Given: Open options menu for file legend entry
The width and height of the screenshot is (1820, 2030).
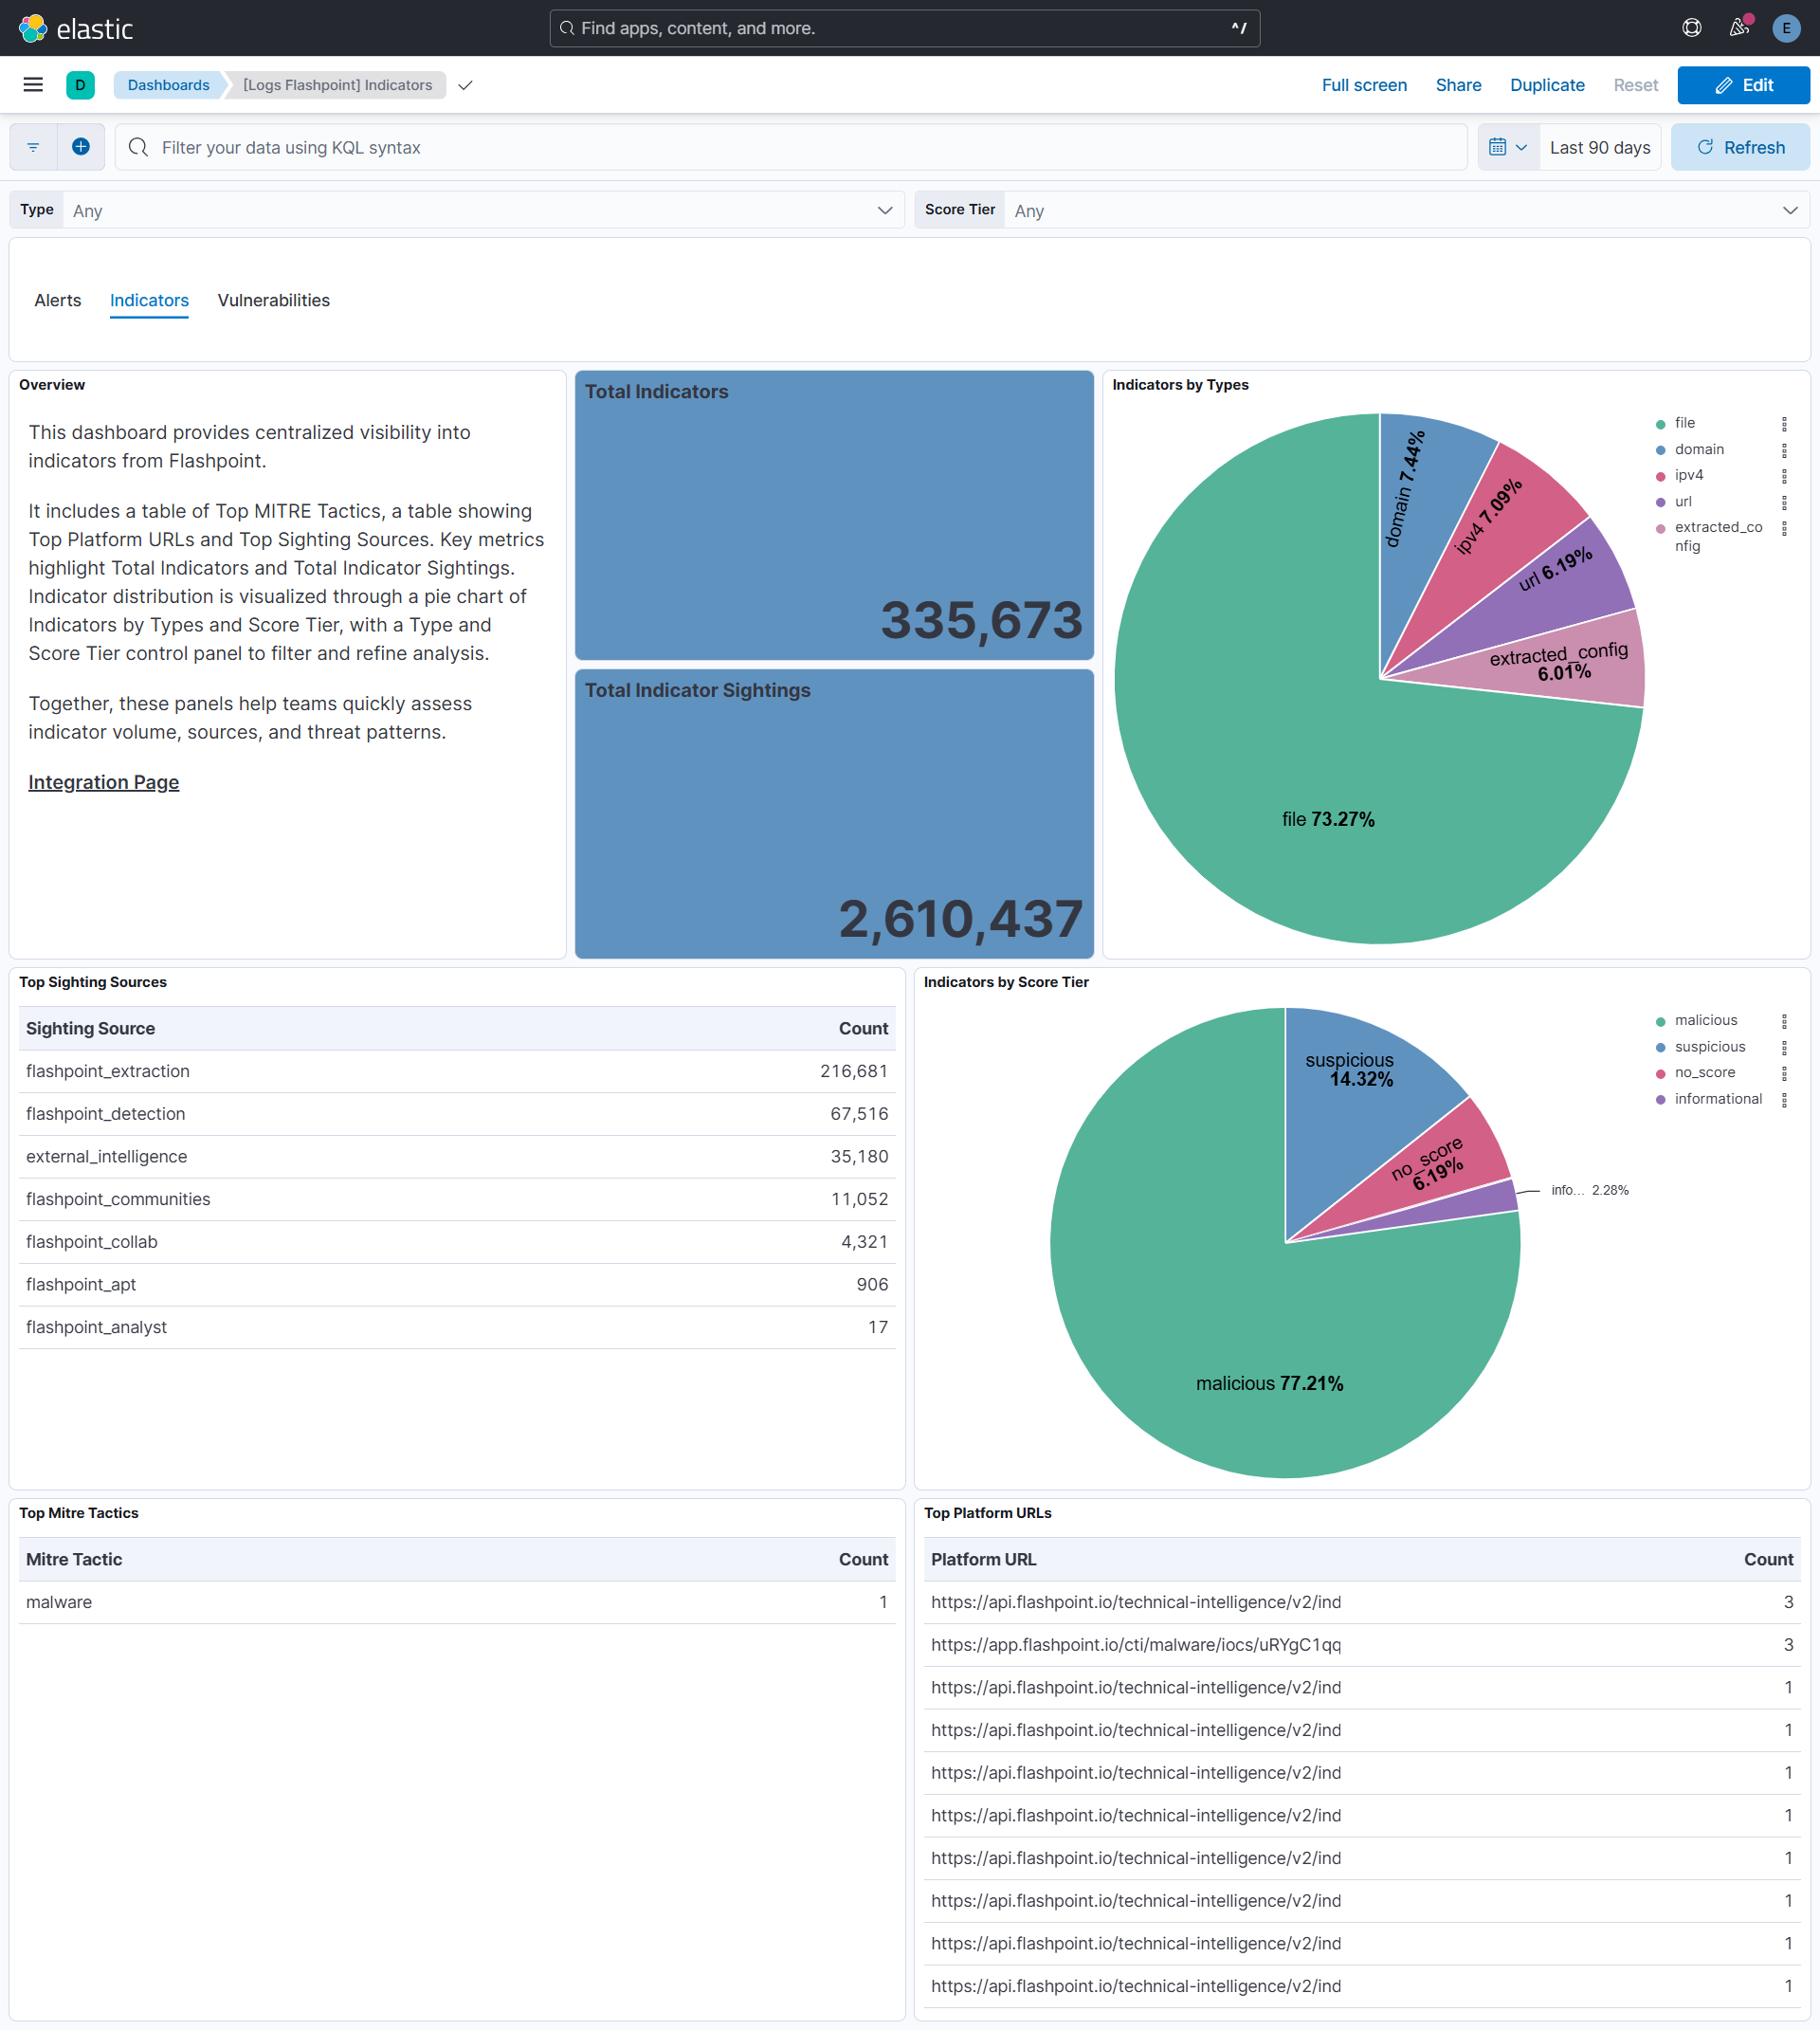Looking at the screenshot, I should [1786, 423].
